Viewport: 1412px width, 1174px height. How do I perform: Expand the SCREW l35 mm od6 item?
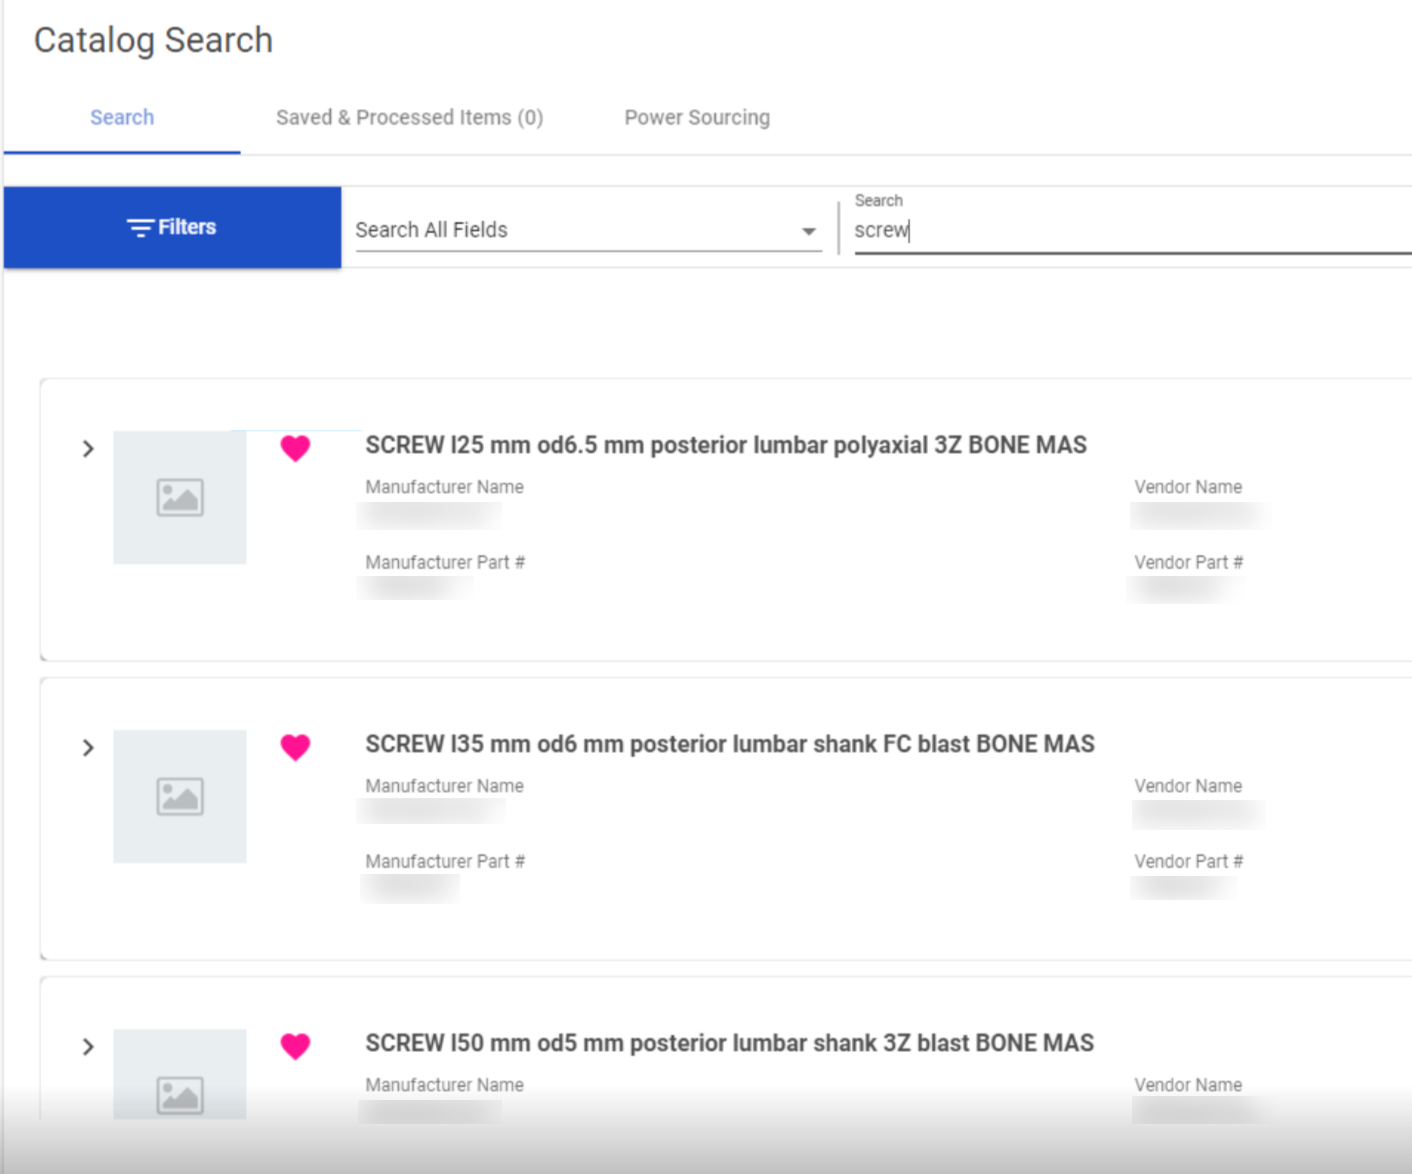(x=88, y=747)
